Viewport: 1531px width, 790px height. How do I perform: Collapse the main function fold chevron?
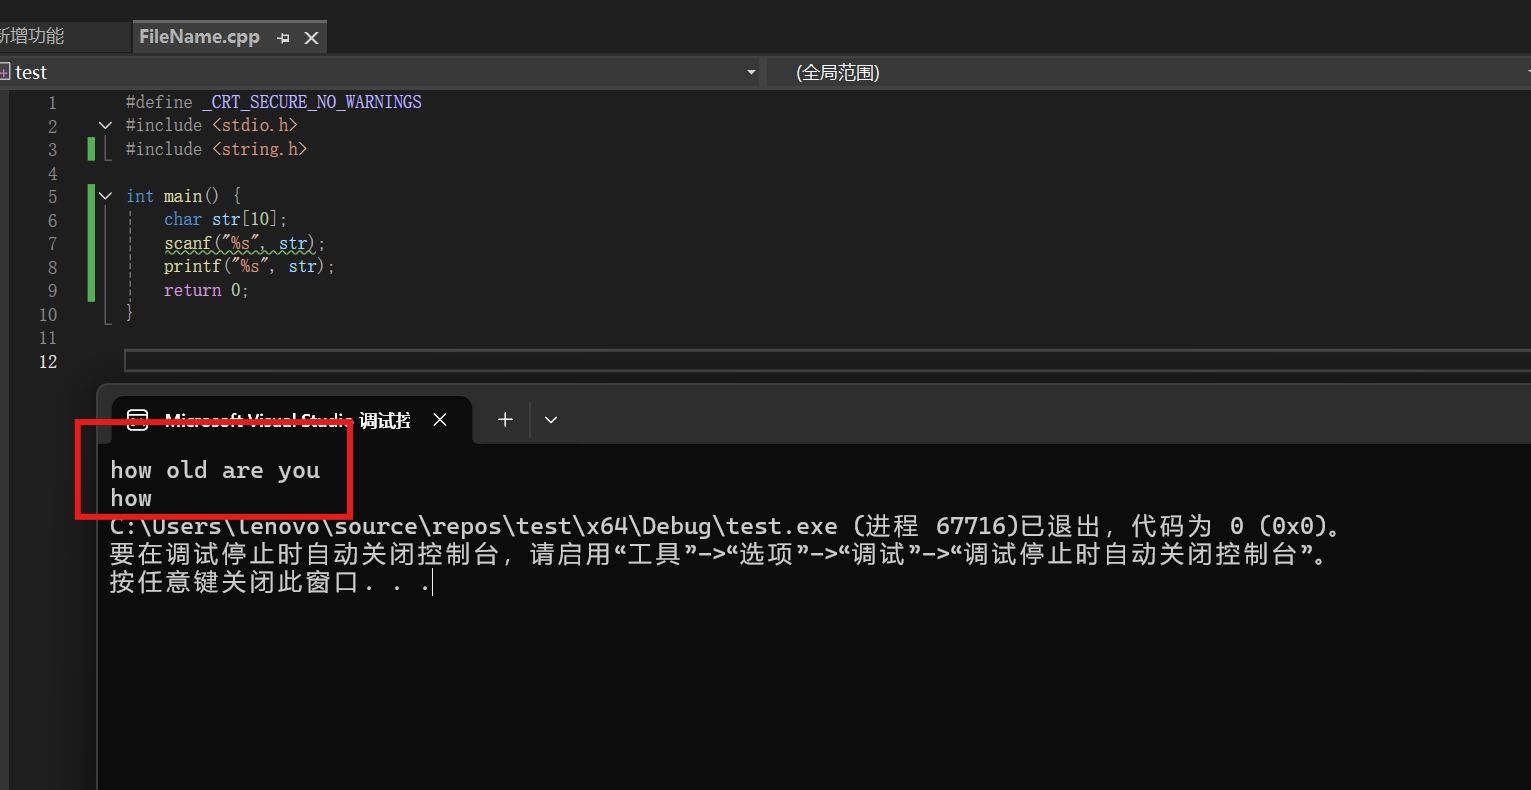coord(105,196)
